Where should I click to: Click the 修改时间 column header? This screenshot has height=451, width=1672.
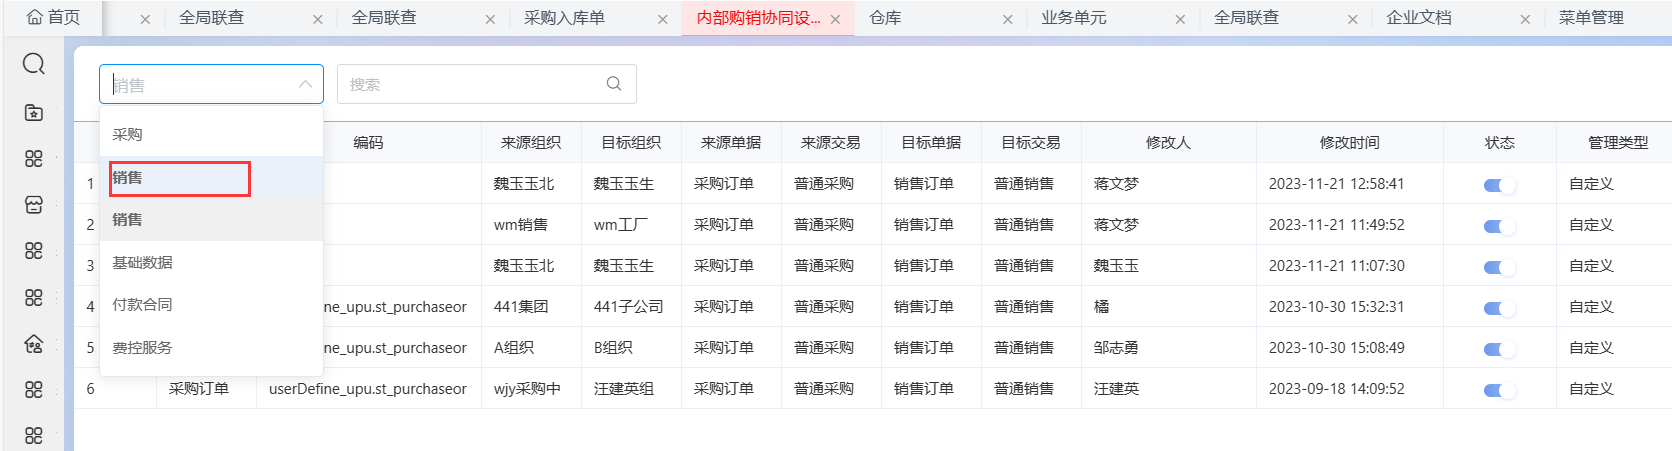(1349, 143)
